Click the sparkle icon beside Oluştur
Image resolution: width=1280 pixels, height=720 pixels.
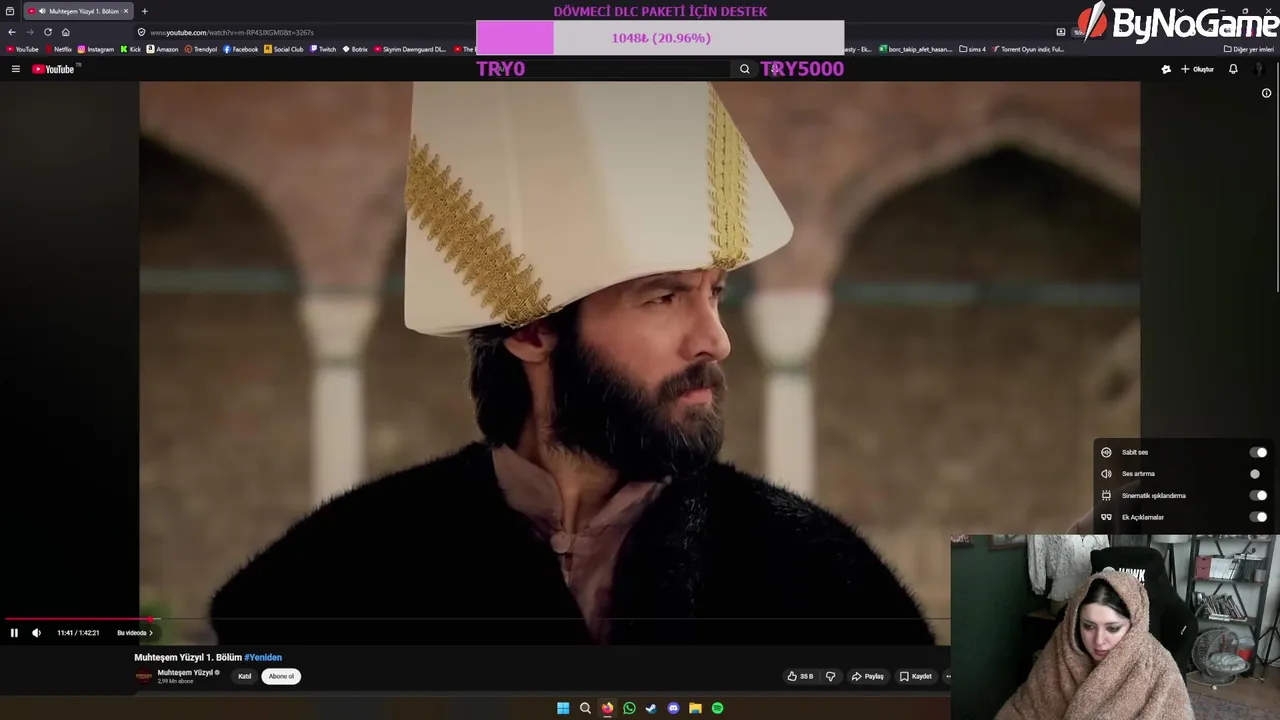(1166, 69)
